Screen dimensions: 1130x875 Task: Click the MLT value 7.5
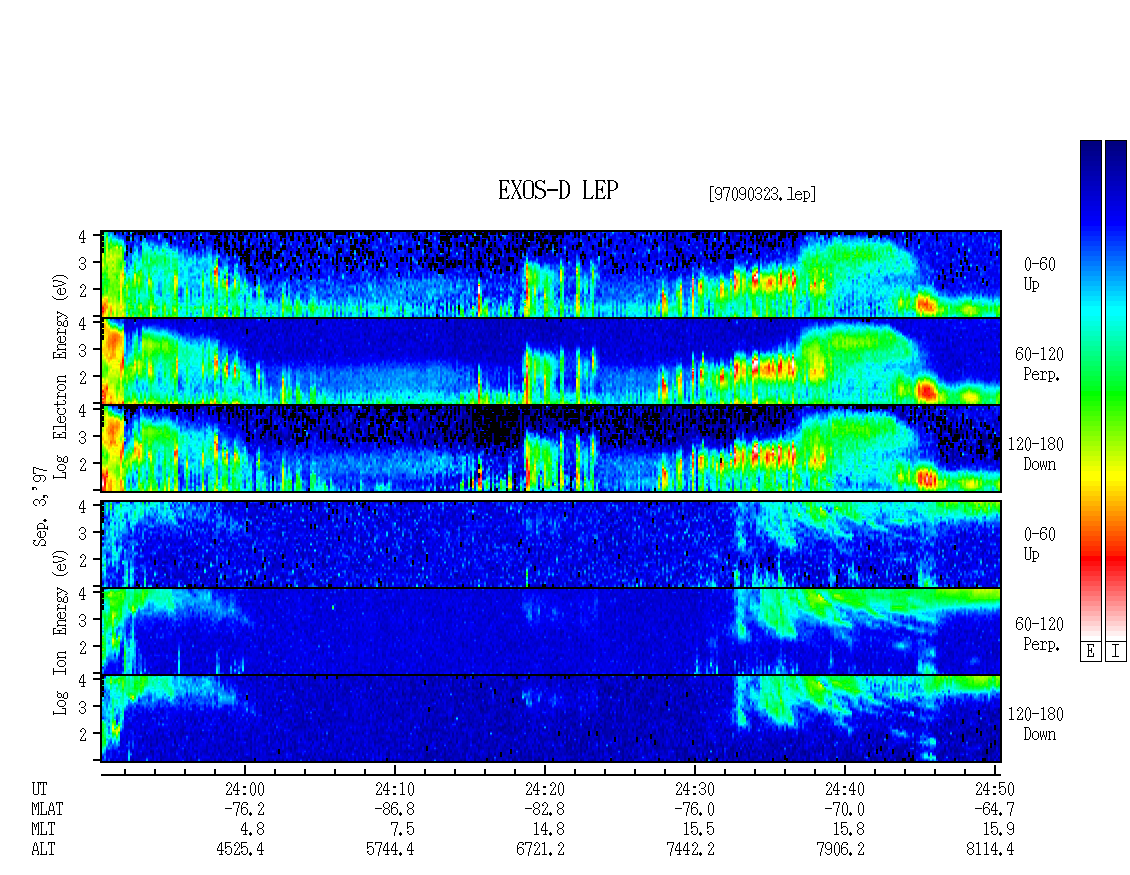(x=402, y=830)
